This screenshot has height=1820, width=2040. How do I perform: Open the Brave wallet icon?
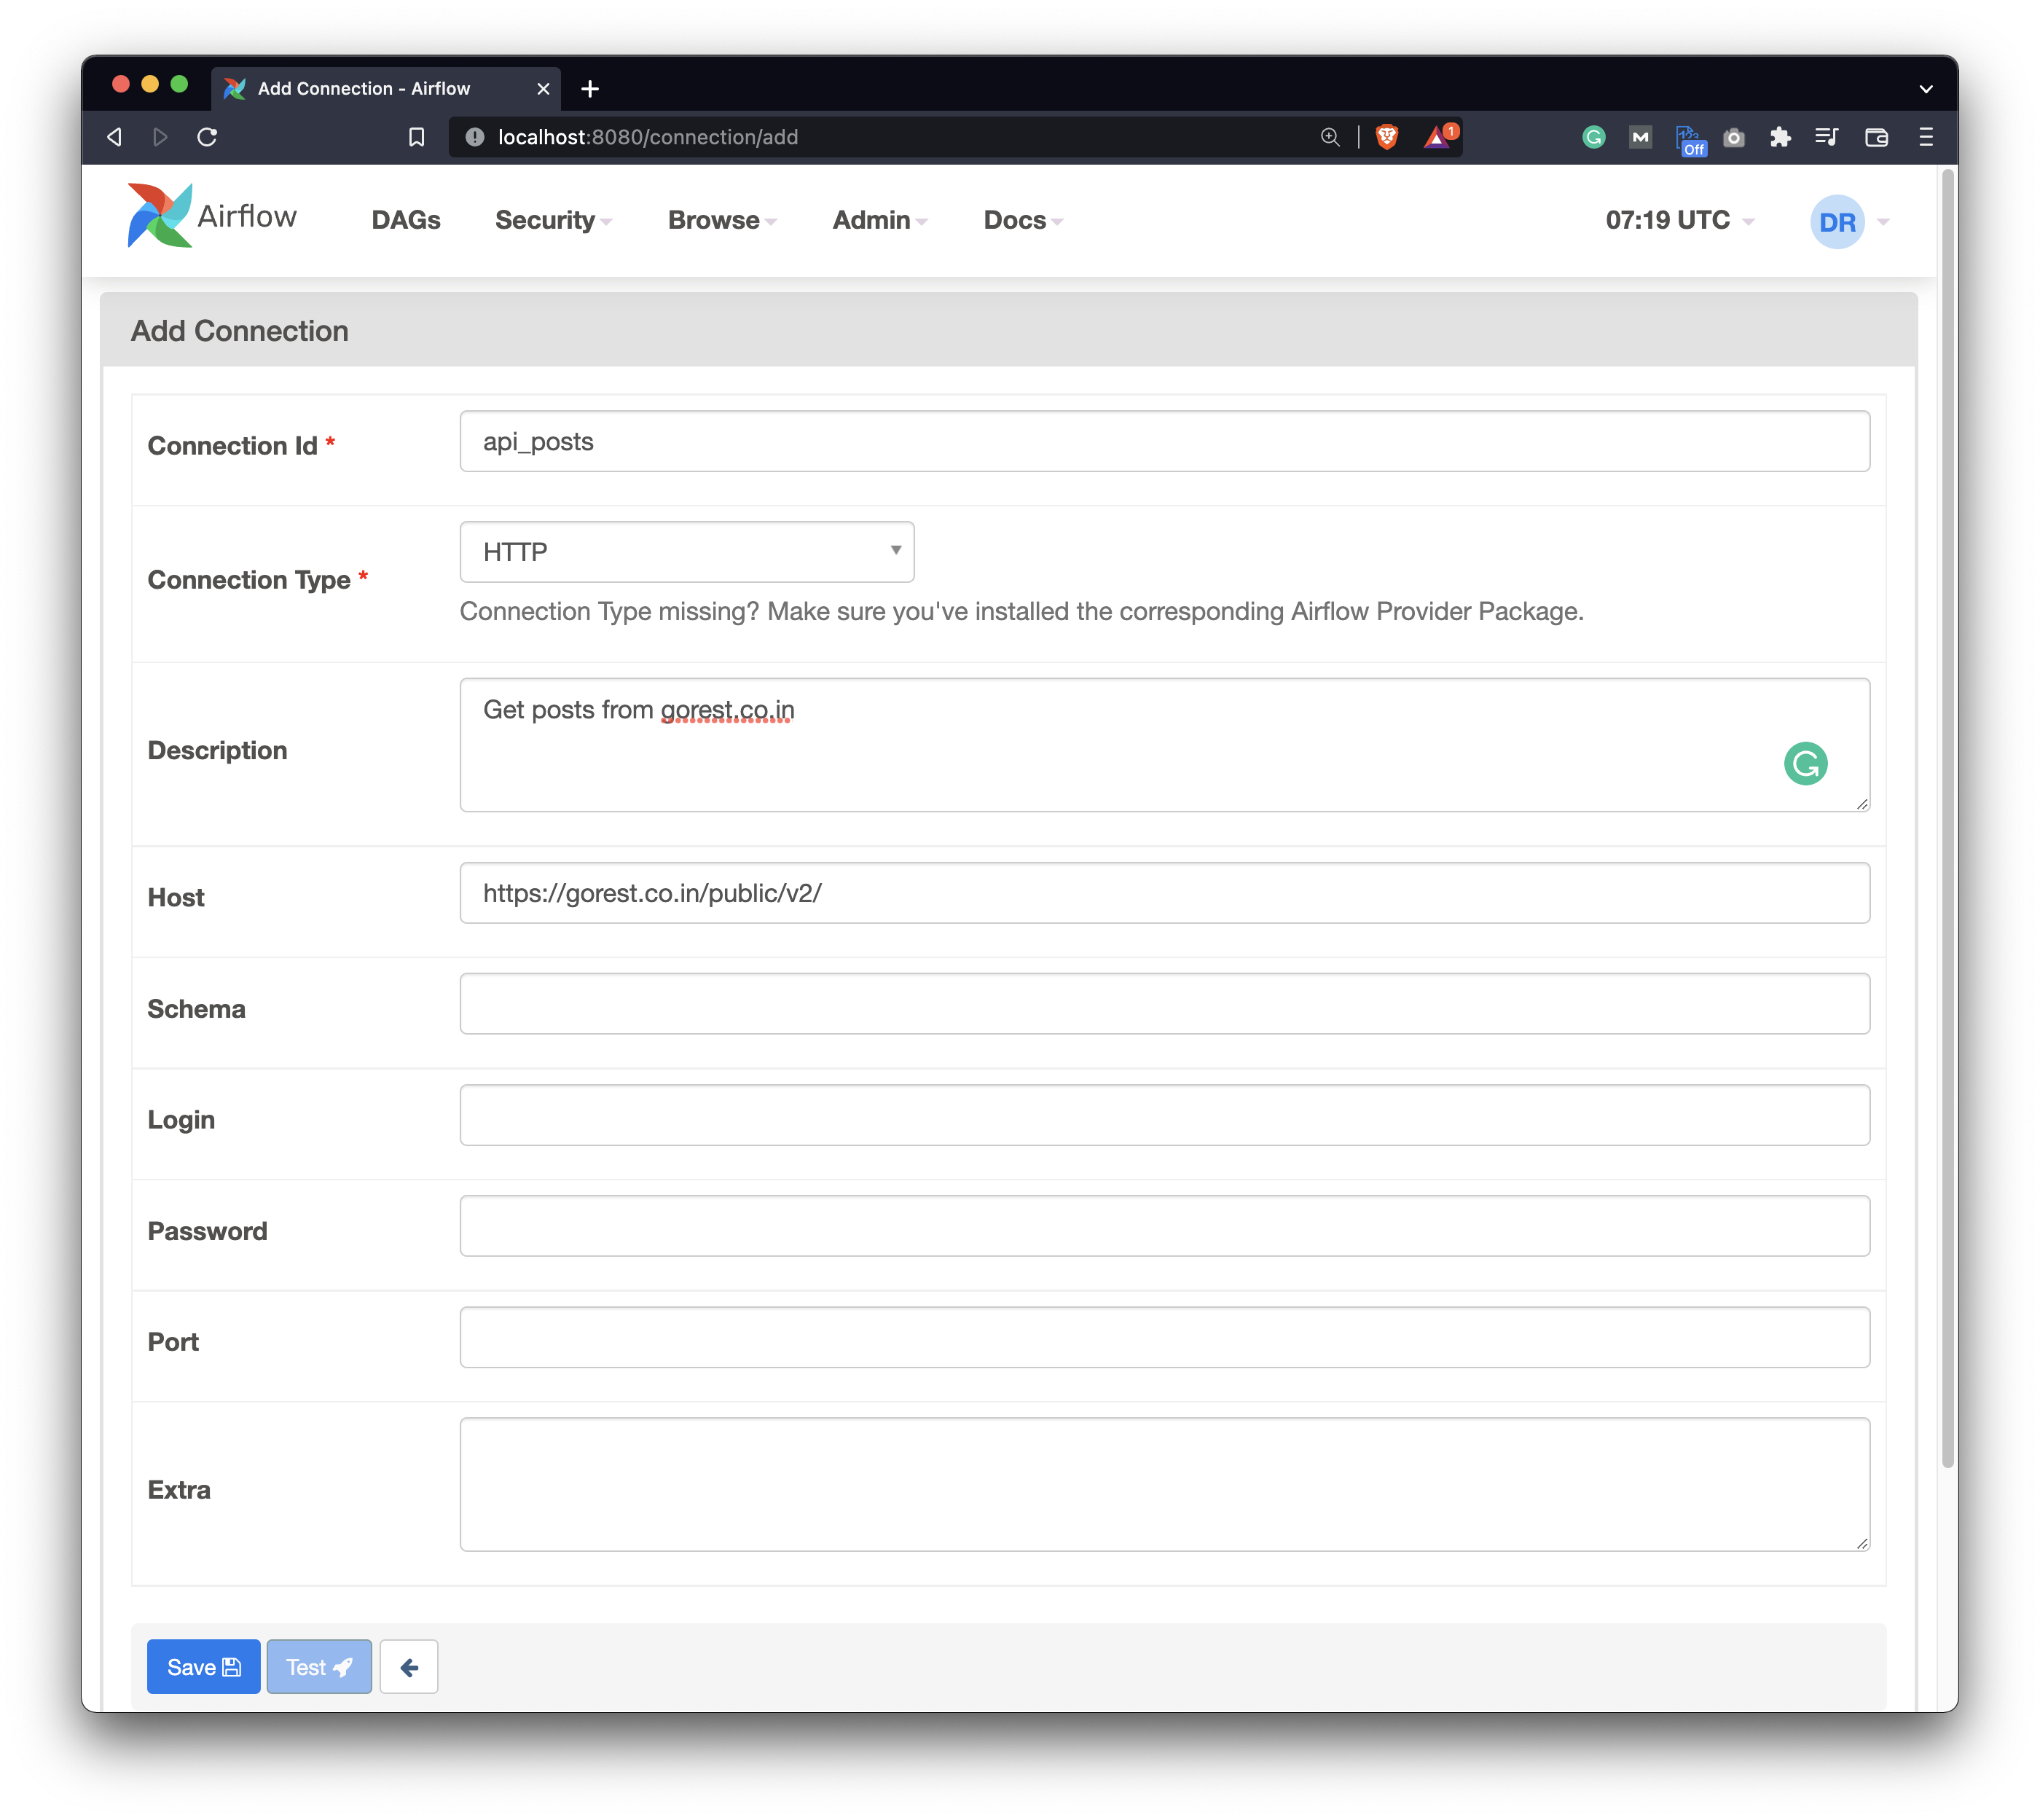coord(1876,137)
